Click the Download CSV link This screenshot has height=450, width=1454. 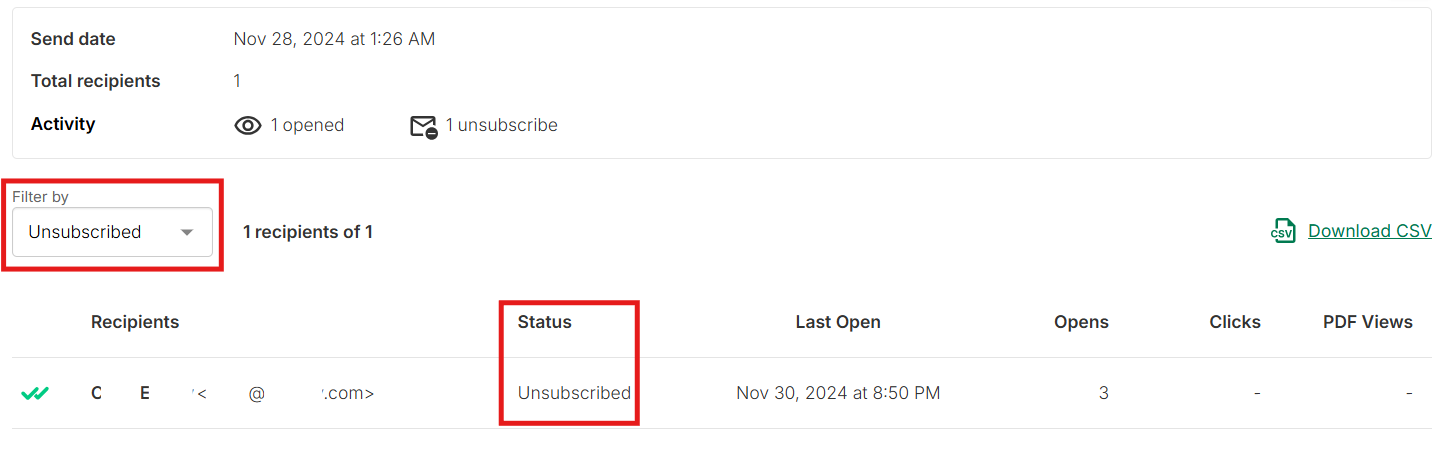click(x=1369, y=231)
